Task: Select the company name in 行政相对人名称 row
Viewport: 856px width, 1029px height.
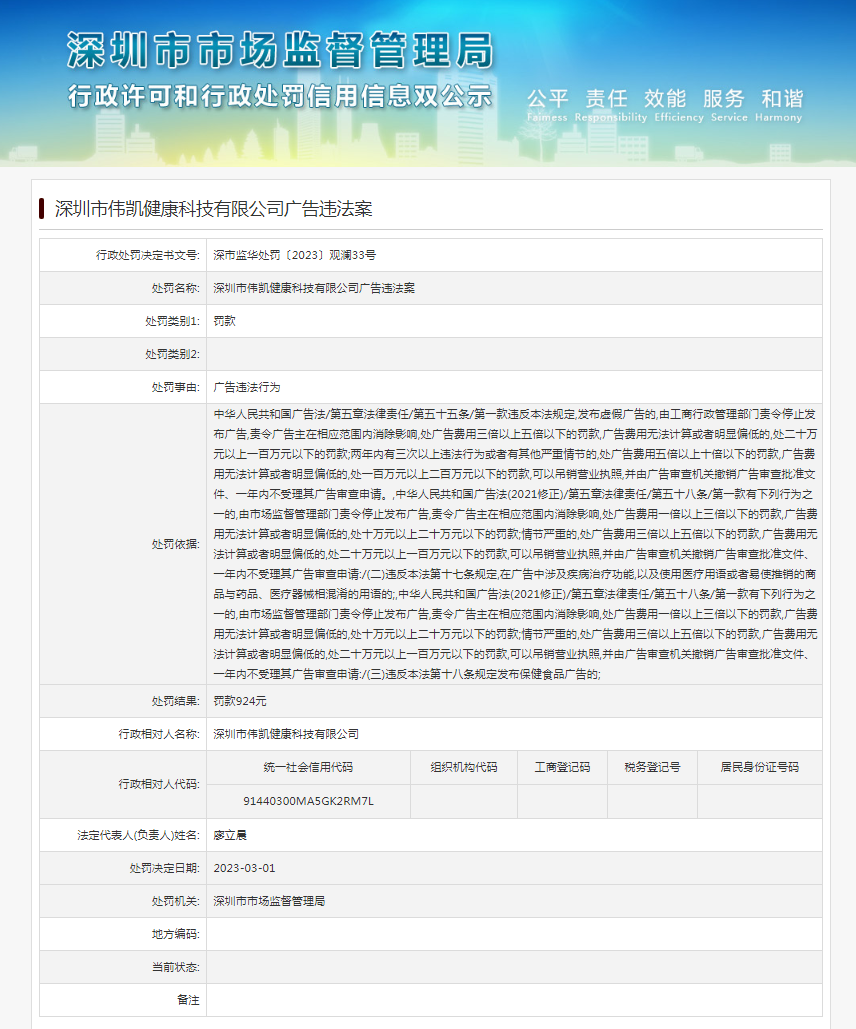Action: tap(286, 734)
